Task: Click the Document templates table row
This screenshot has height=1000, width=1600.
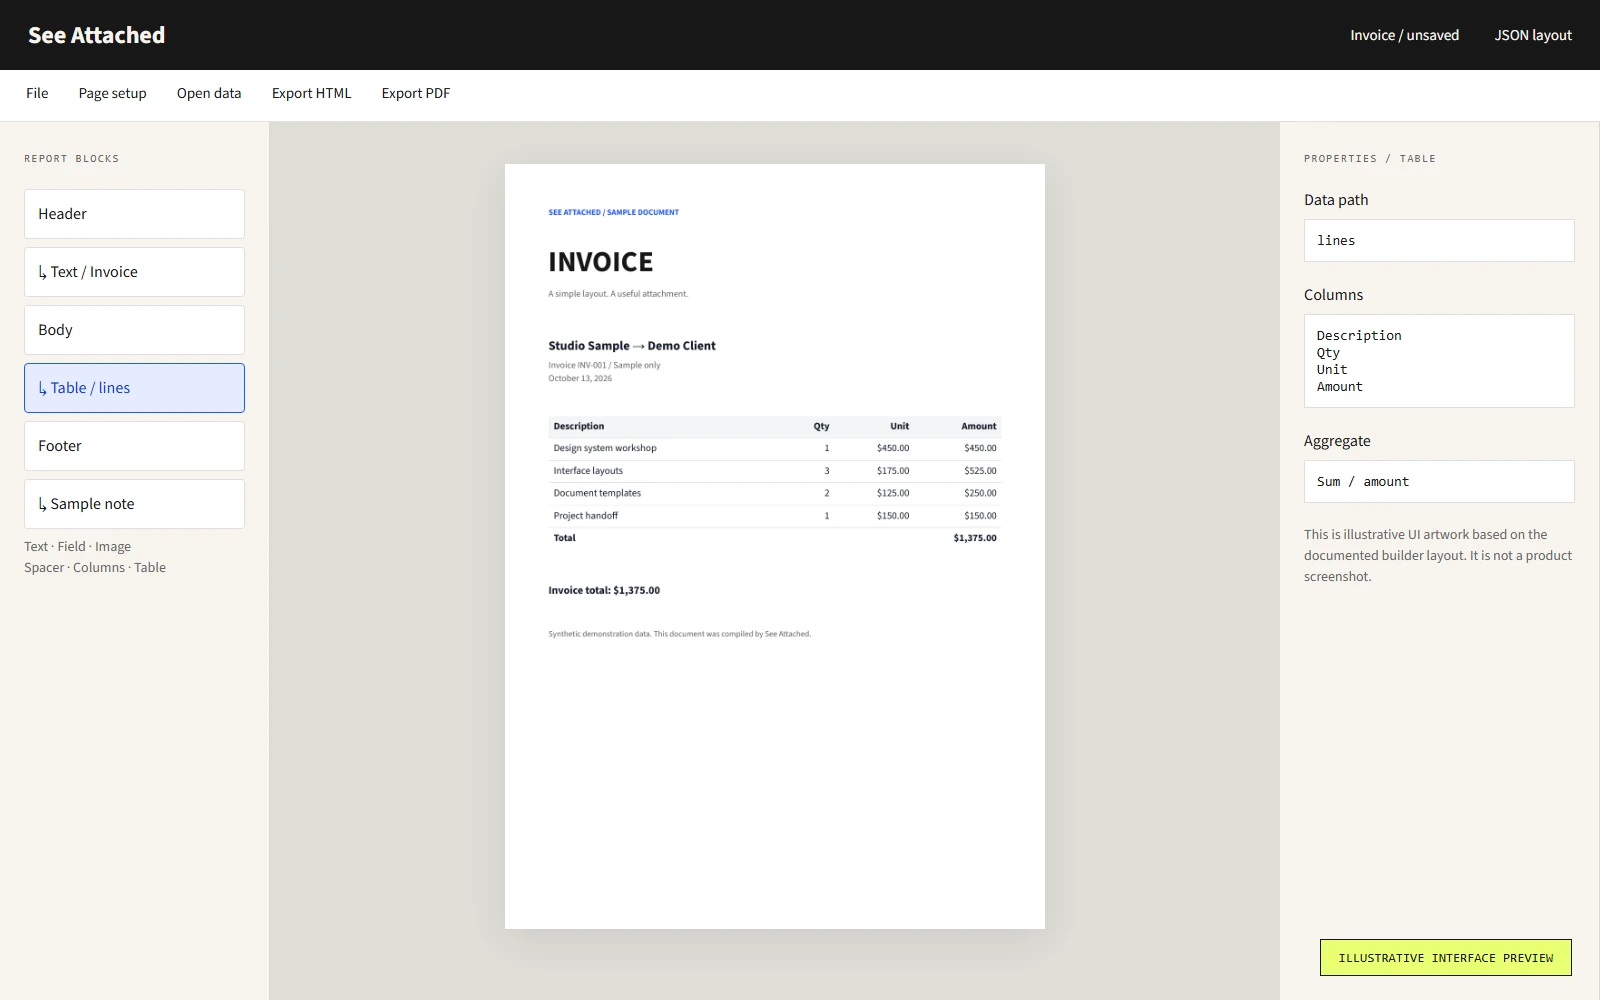Action: (775, 493)
